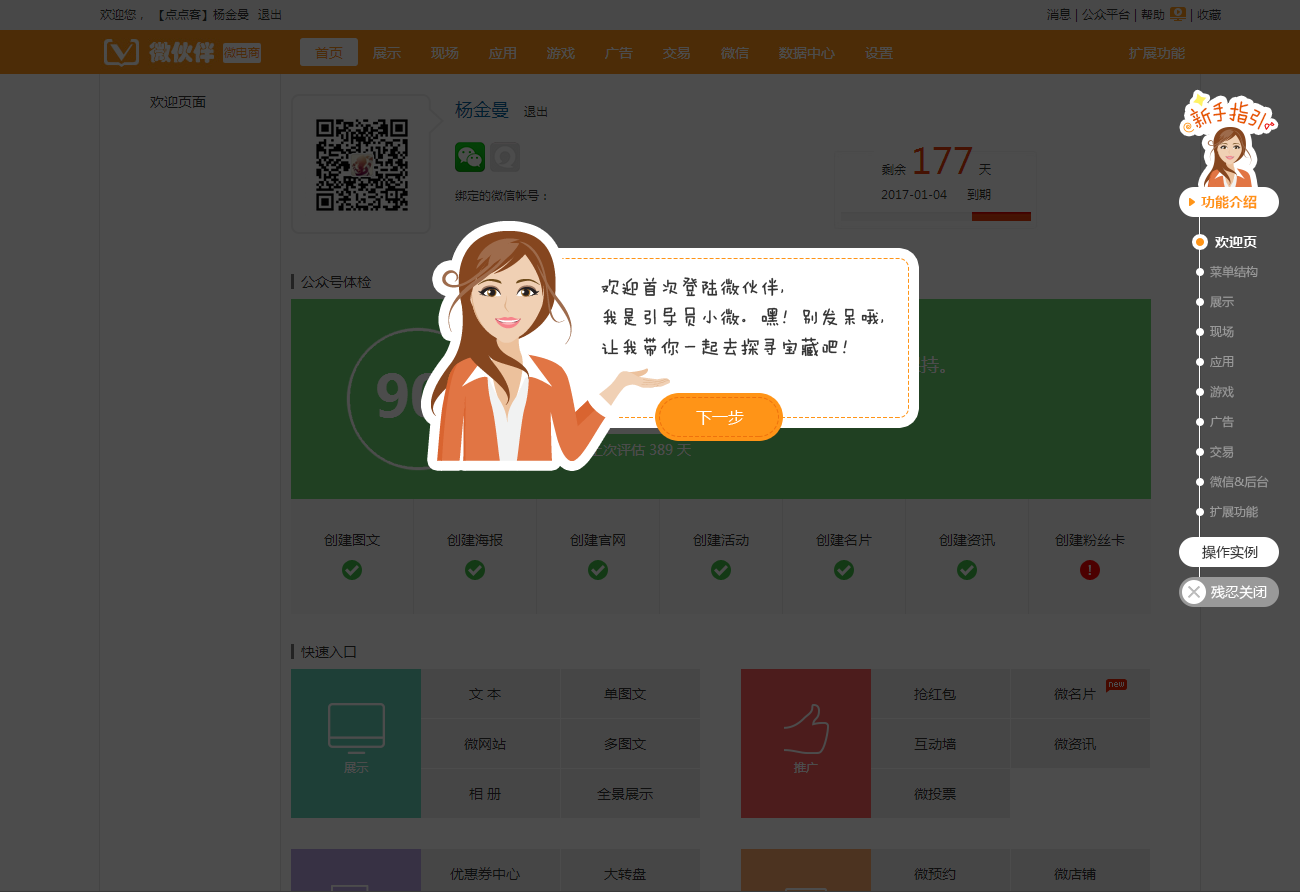Open 帮助 link at top right

click(x=1153, y=15)
